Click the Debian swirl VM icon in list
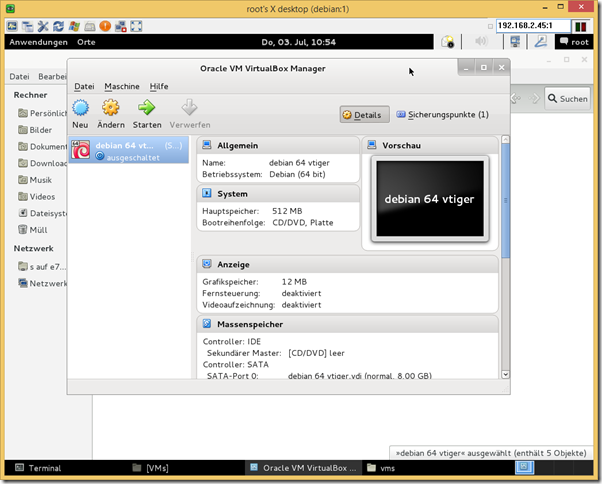 point(81,150)
